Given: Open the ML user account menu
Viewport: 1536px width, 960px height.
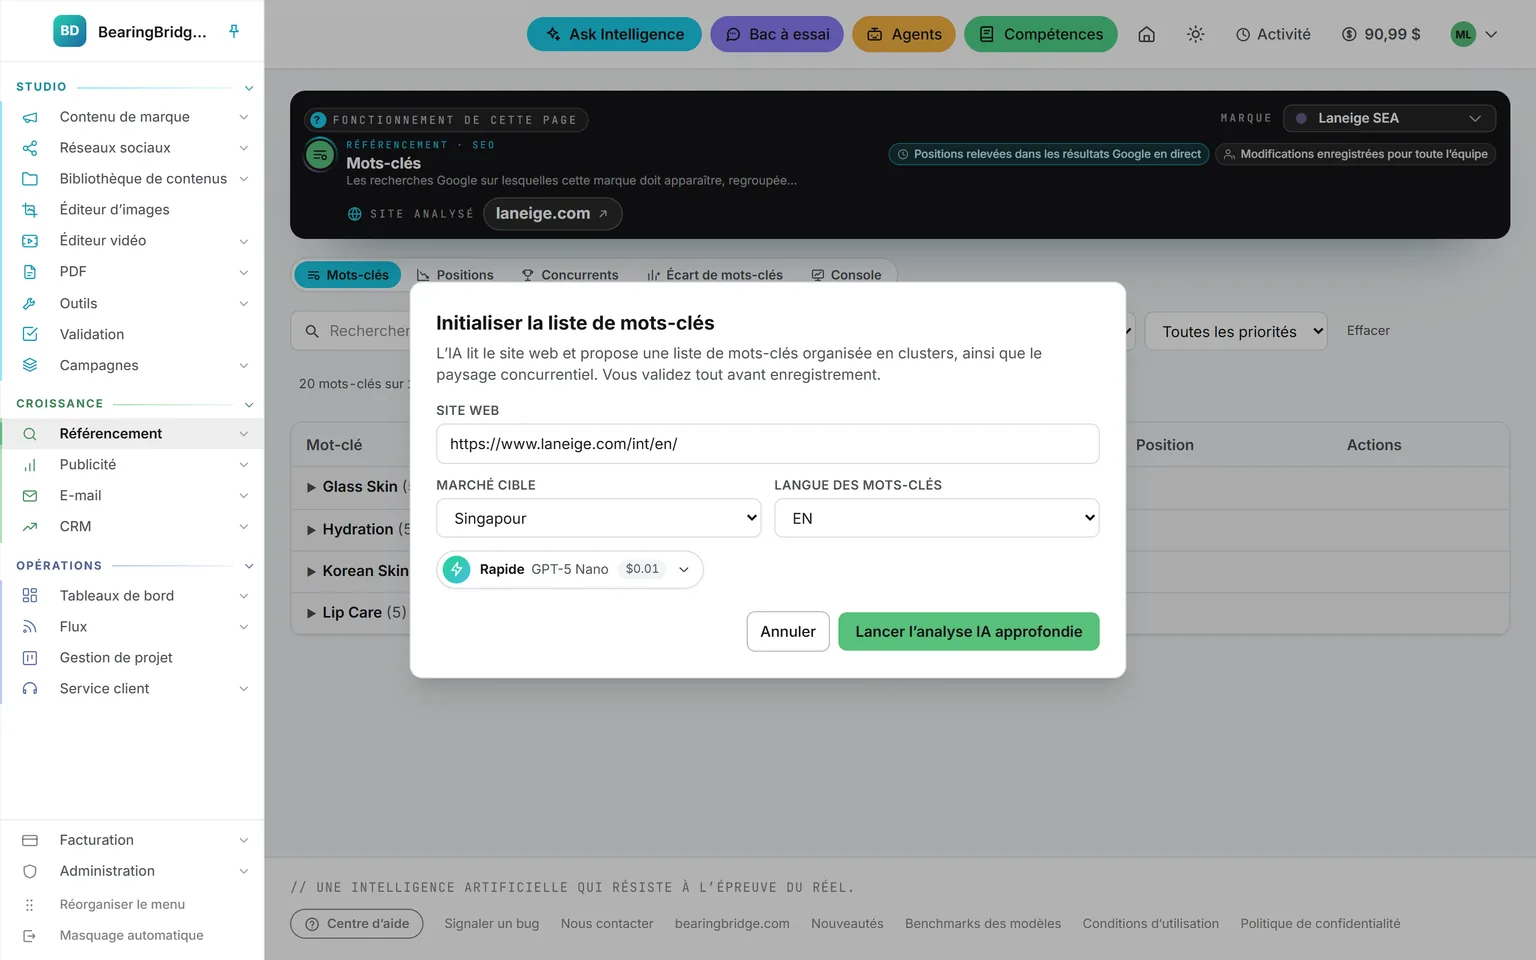Looking at the screenshot, I should [x=1475, y=34].
